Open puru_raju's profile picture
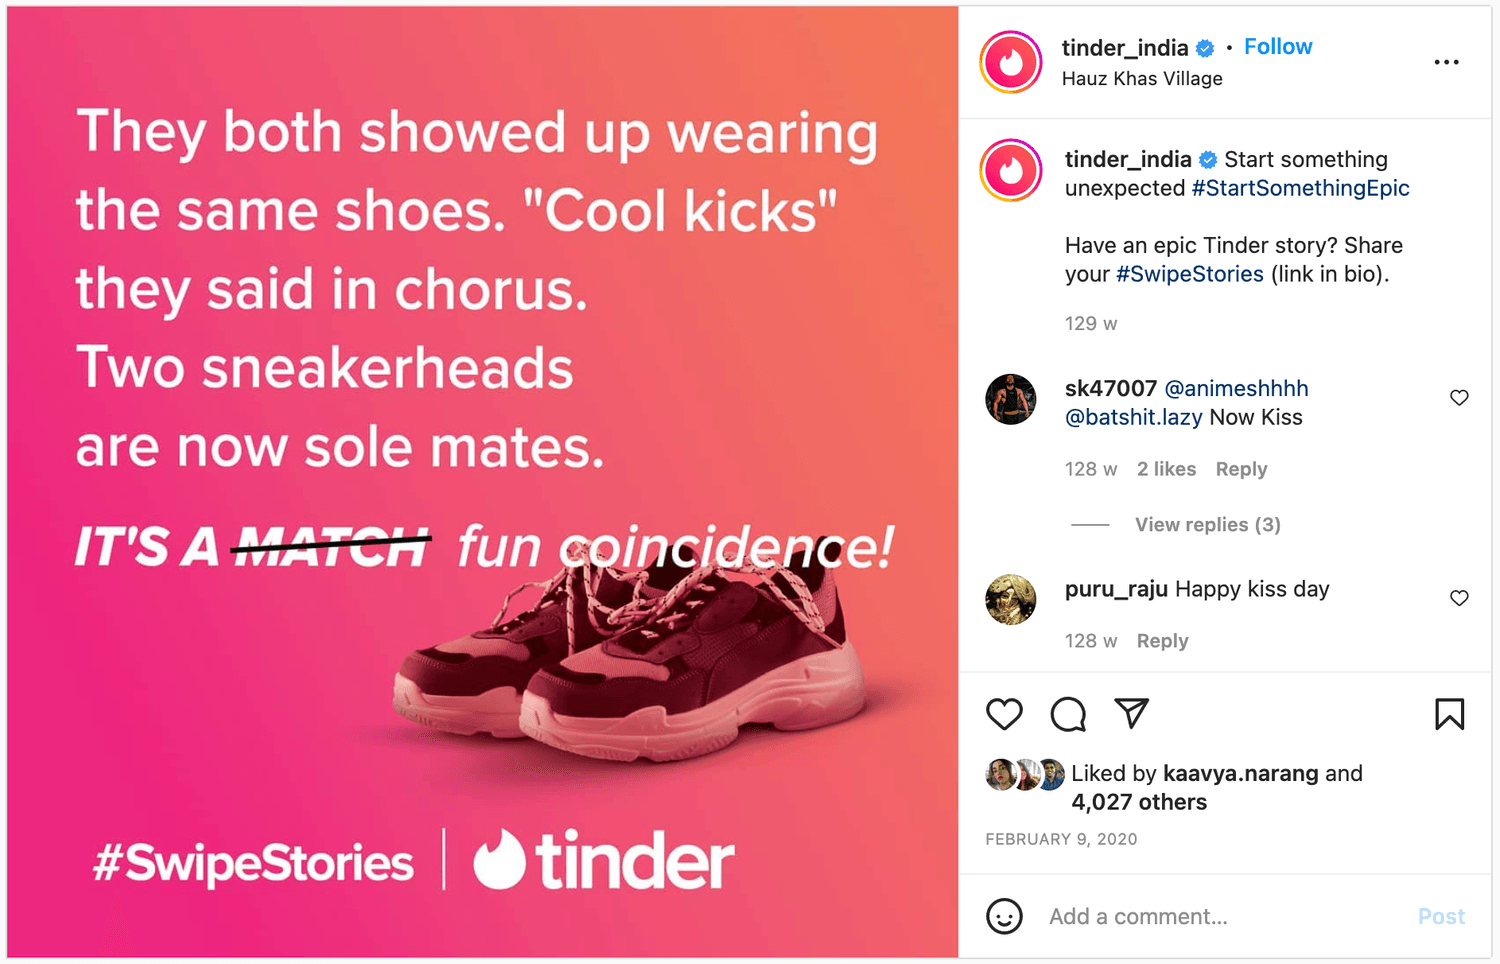Image resolution: width=1500 pixels, height=964 pixels. tap(1011, 599)
